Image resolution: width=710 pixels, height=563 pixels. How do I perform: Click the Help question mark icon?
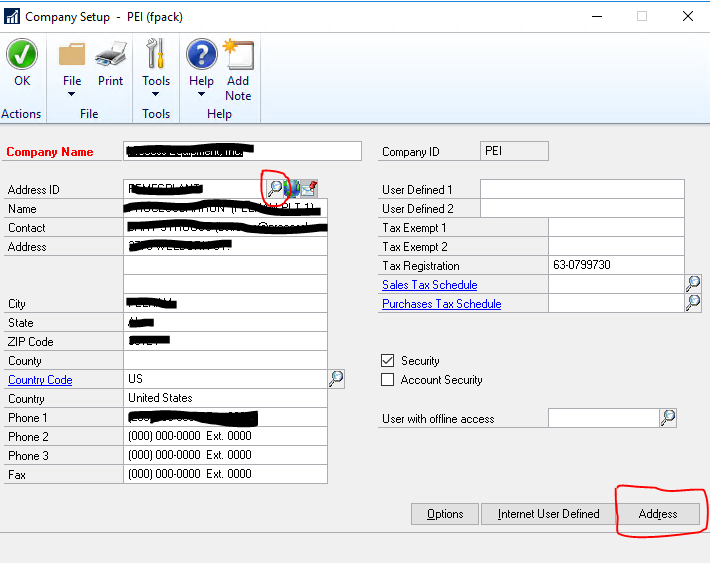click(x=201, y=54)
